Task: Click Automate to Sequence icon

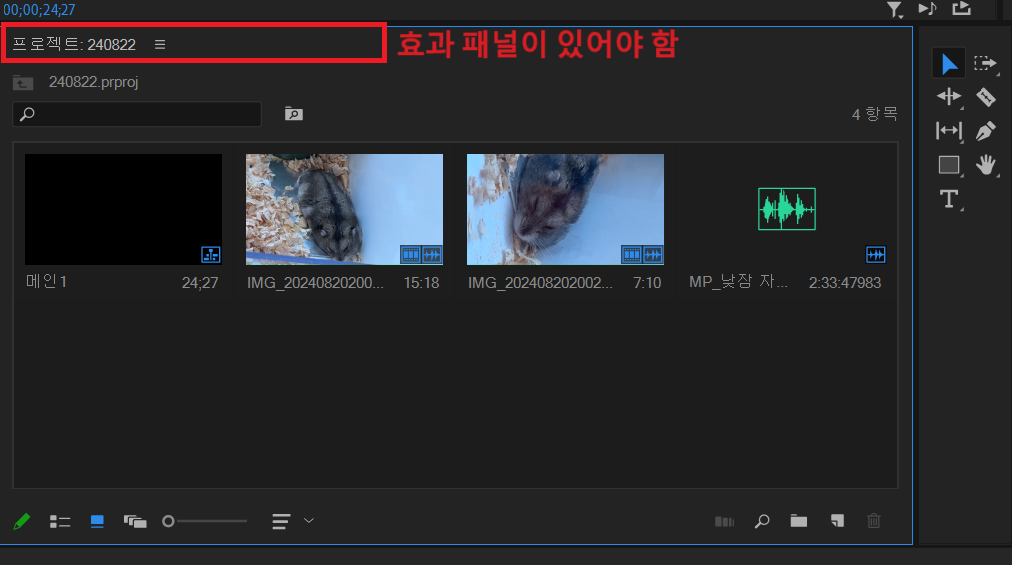Action: [x=724, y=522]
